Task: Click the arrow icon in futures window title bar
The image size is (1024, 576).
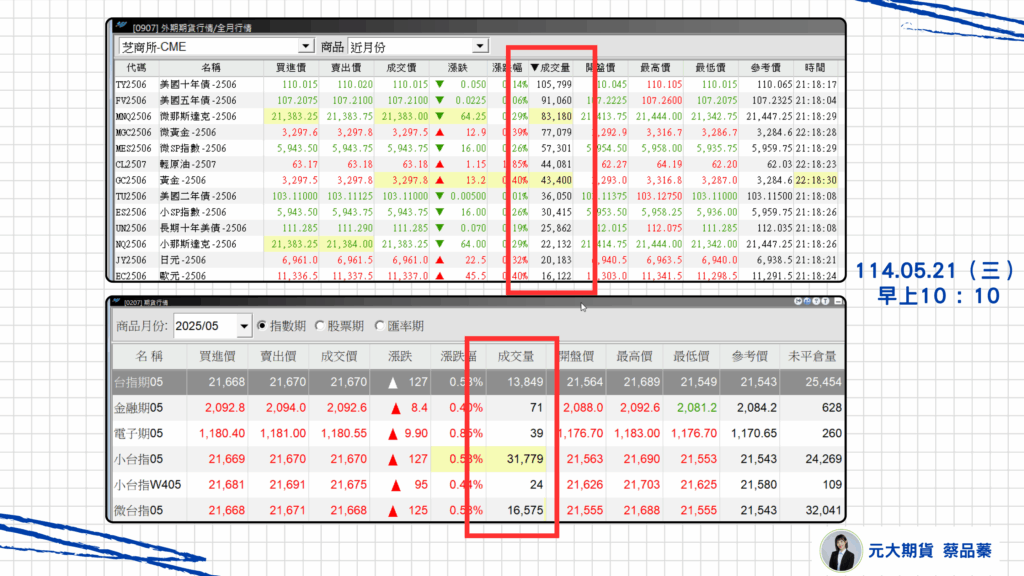Action: tap(798, 301)
